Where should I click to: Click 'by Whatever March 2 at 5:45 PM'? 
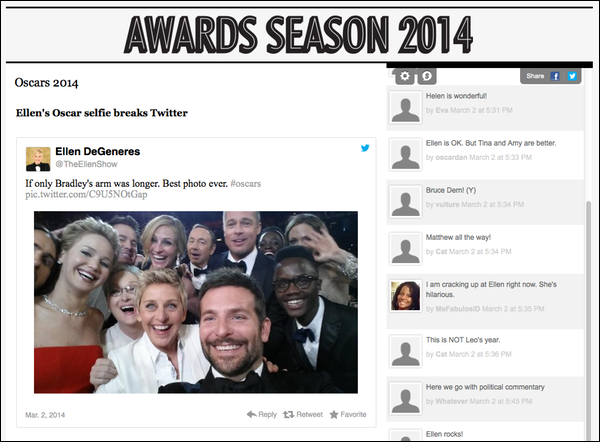tap(479, 401)
